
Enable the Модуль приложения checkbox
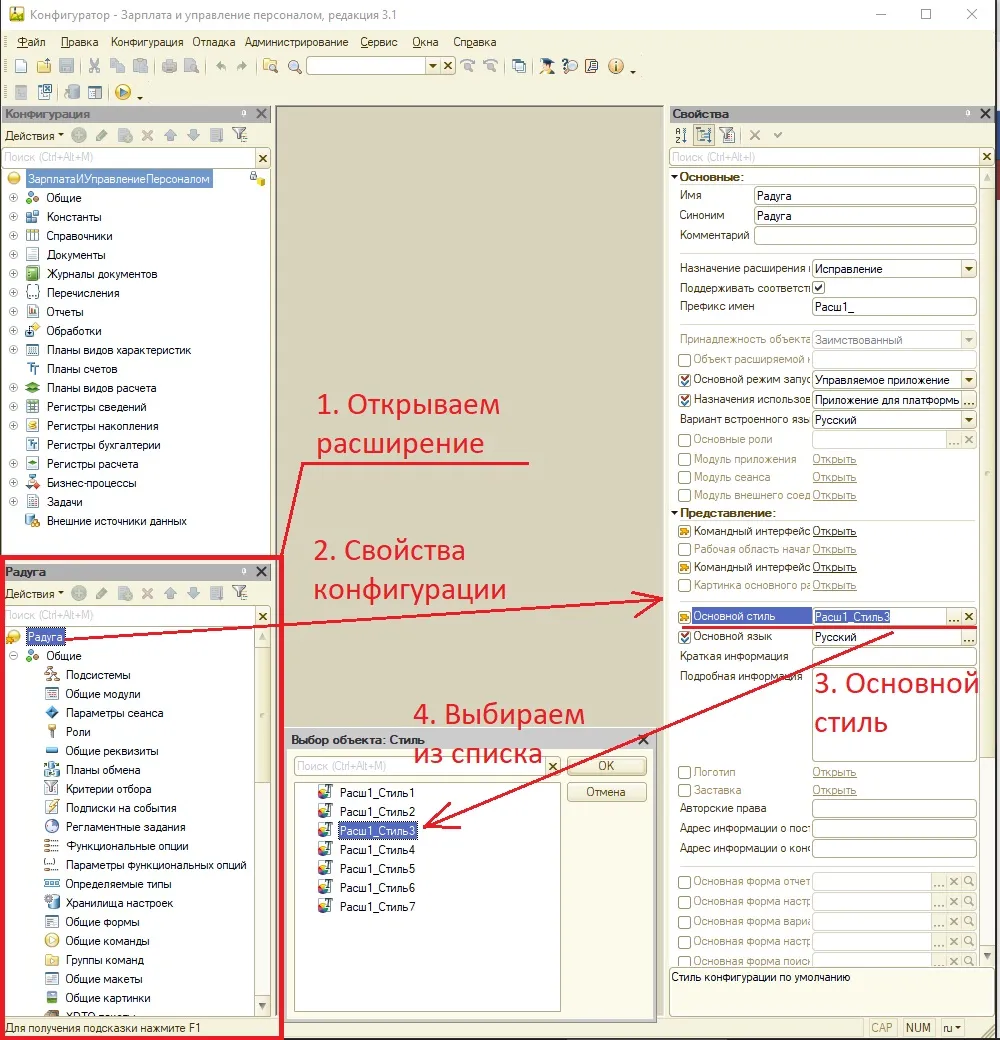tap(685, 460)
